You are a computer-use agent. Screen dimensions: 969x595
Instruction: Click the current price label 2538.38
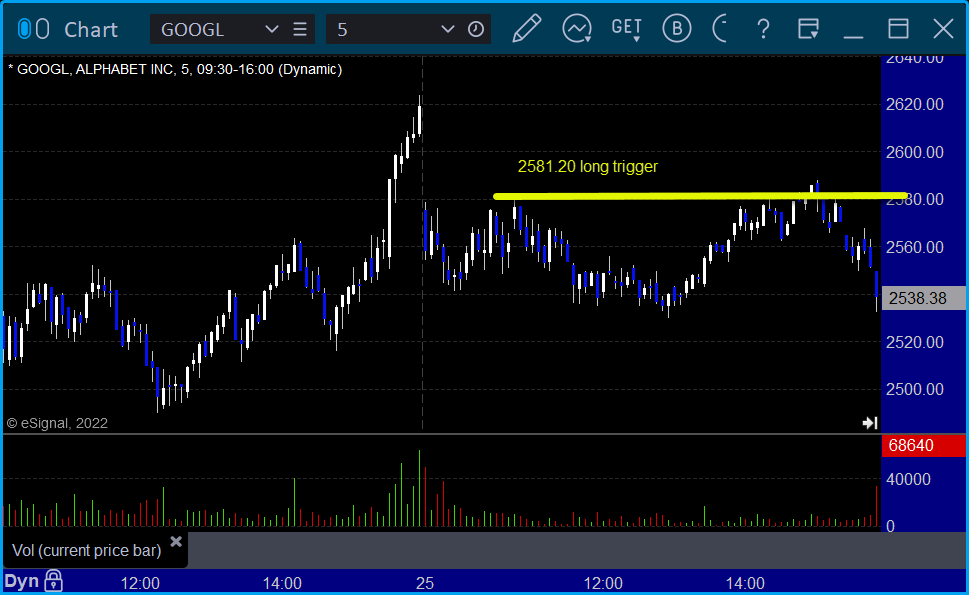click(x=923, y=298)
